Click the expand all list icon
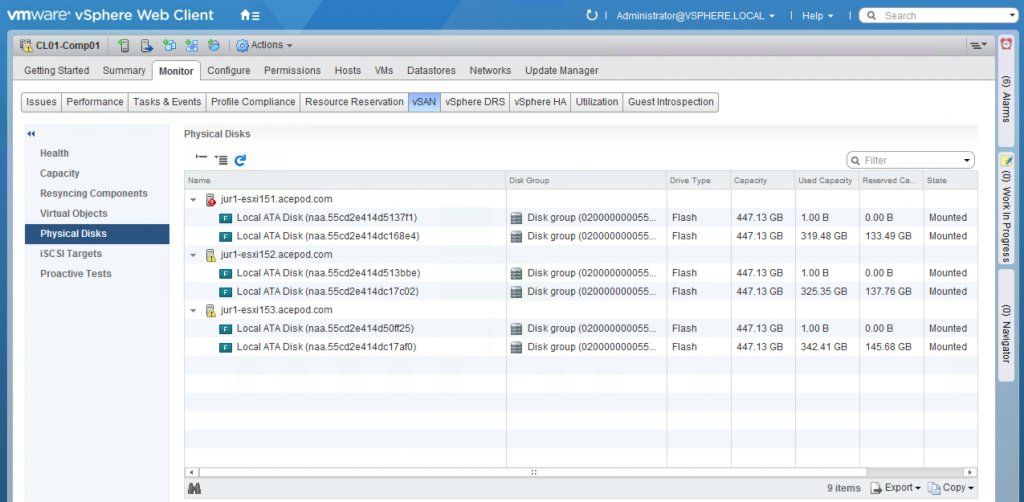This screenshot has width=1024, height=502. (221, 159)
